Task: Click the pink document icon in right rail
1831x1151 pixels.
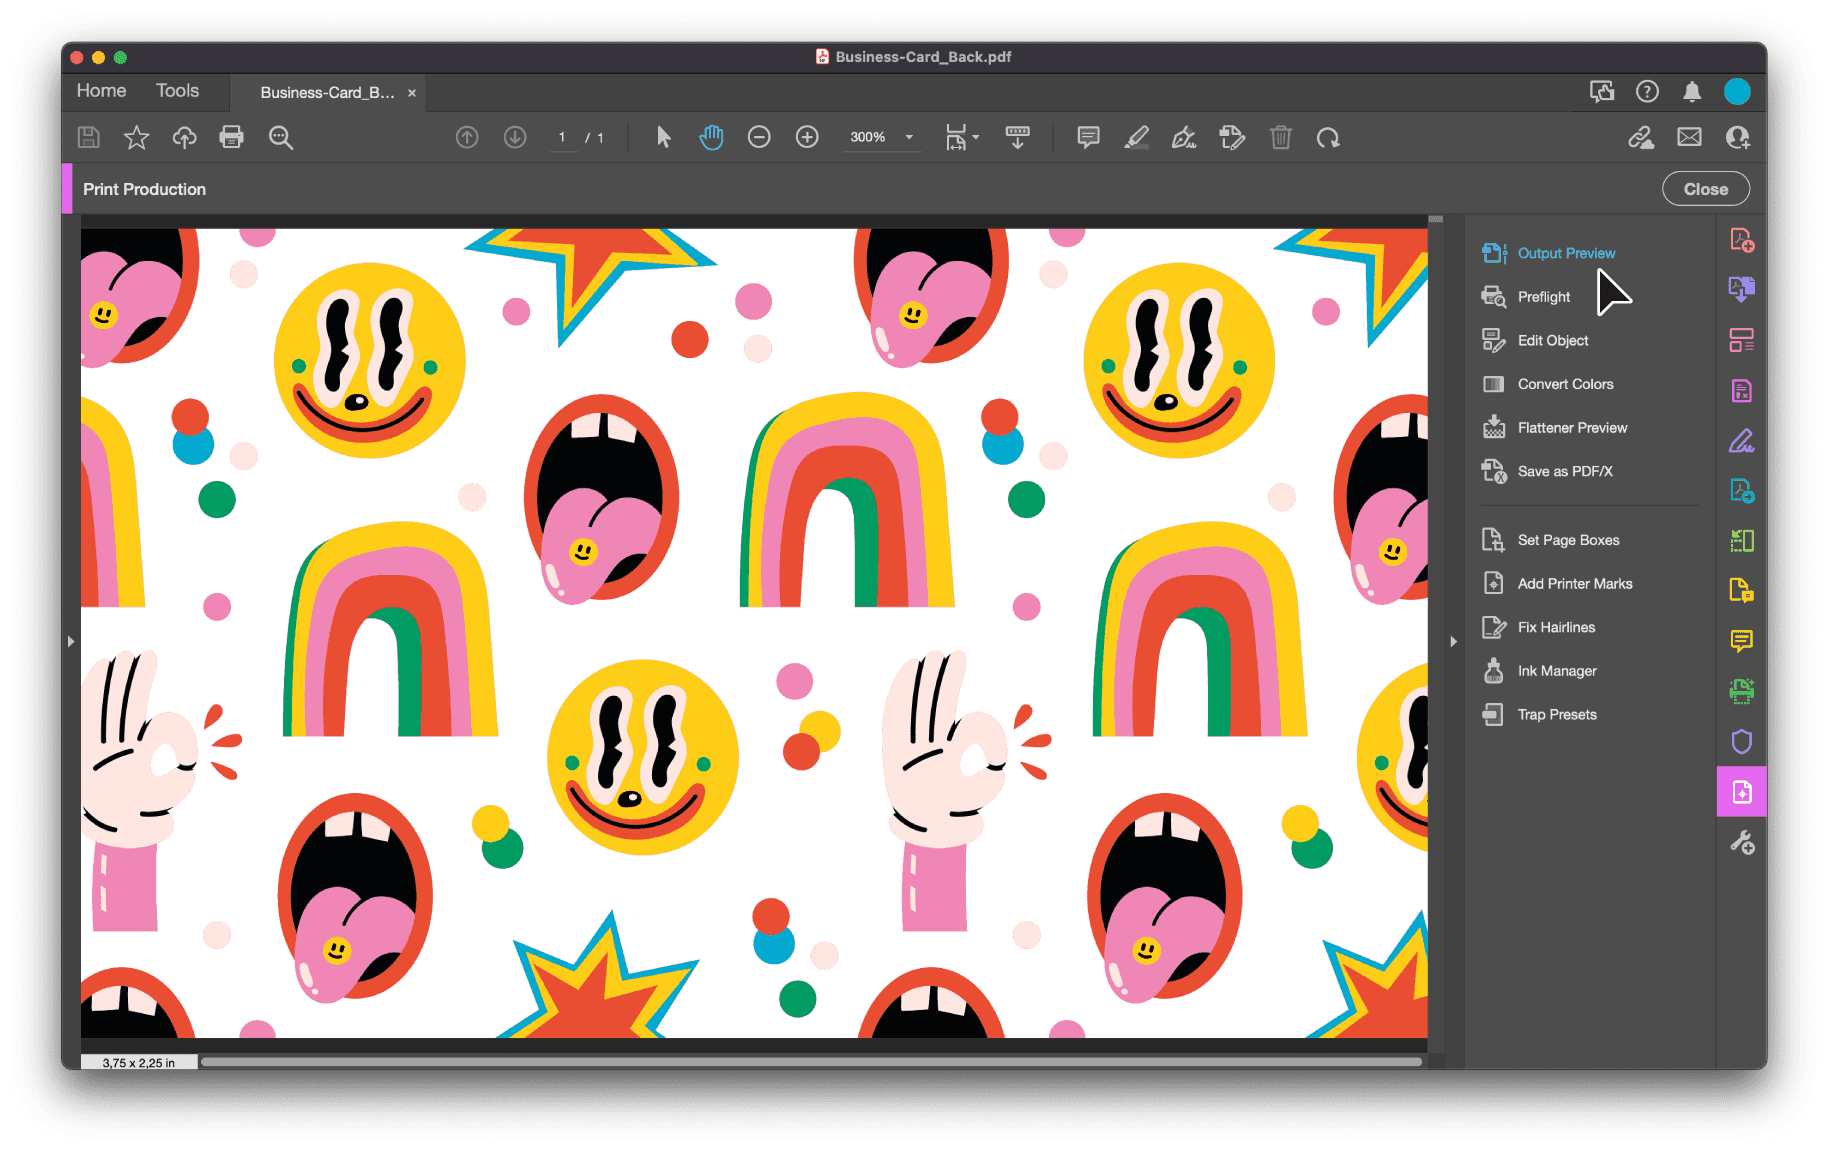Action: [x=1741, y=390]
